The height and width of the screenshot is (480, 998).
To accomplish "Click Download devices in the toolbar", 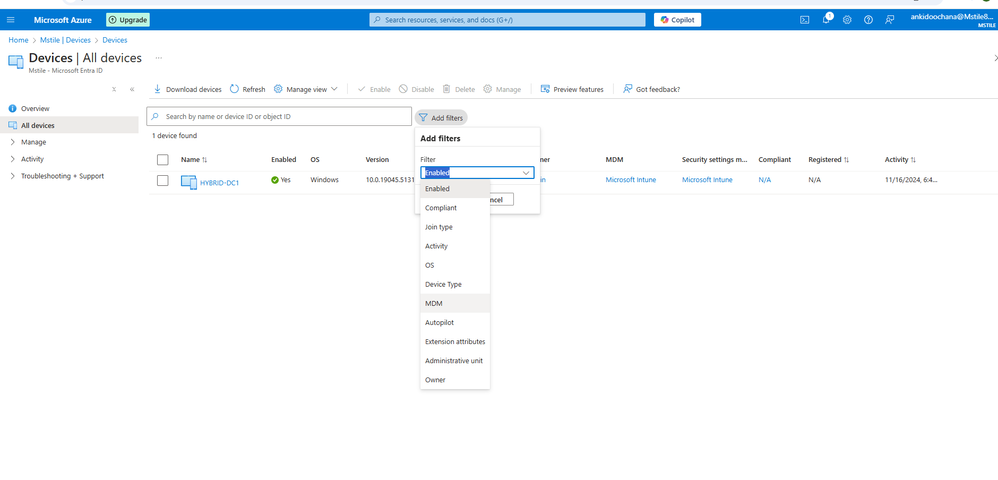I will (x=187, y=89).
